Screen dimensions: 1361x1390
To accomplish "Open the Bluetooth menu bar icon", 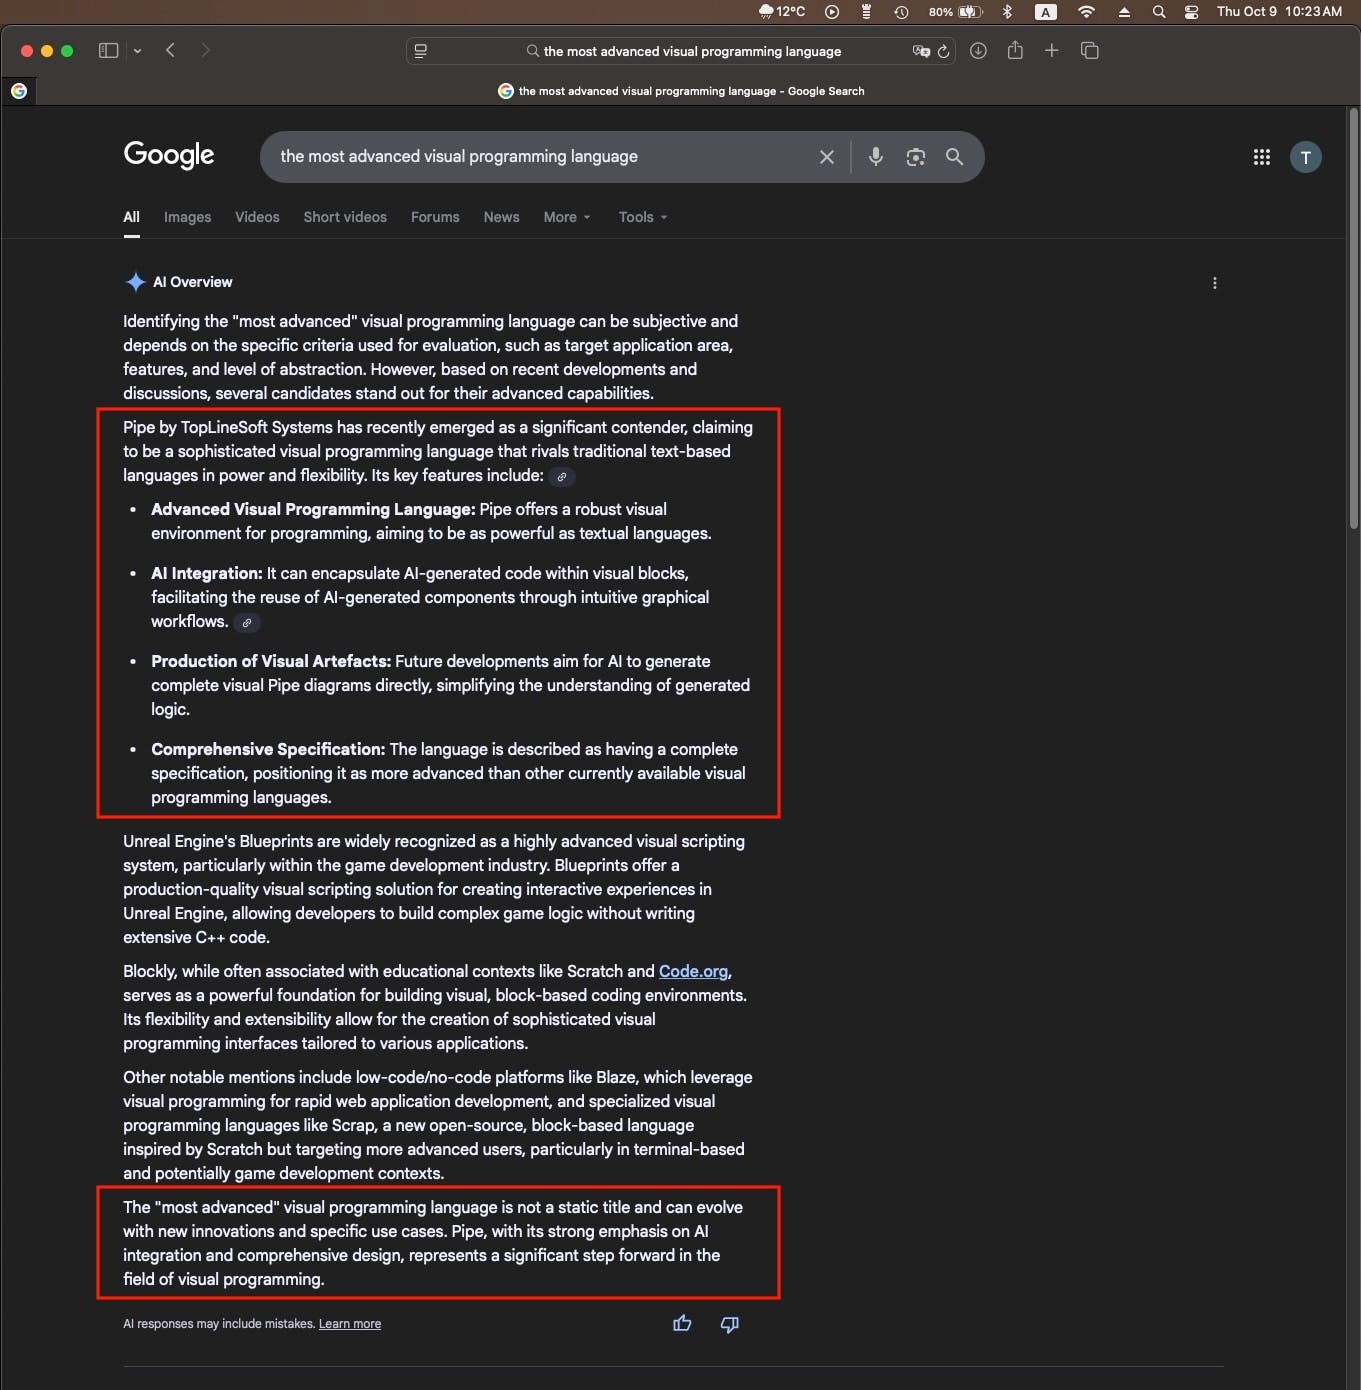I will tap(1007, 12).
